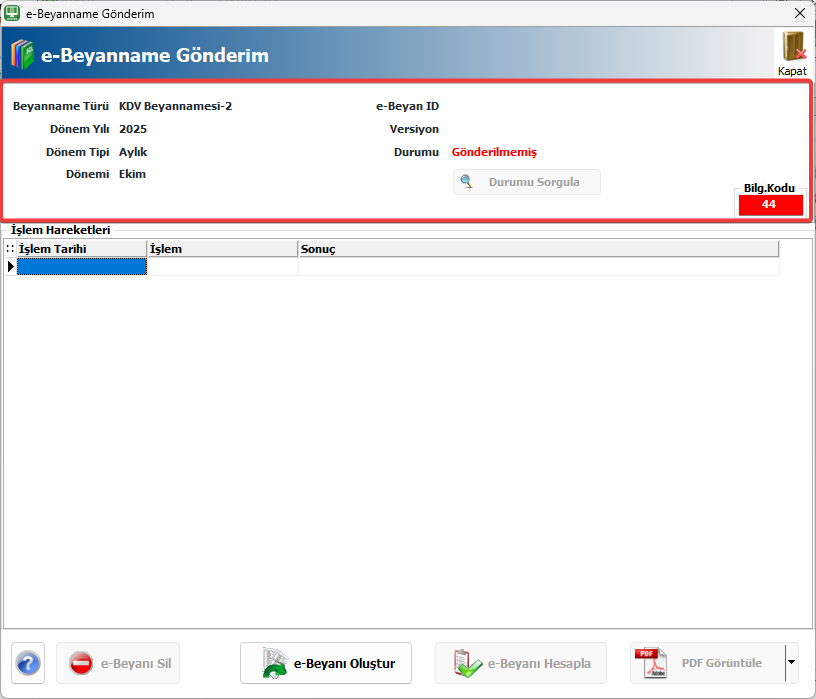
Task: Open help with the question mark icon
Action: click(x=28, y=663)
